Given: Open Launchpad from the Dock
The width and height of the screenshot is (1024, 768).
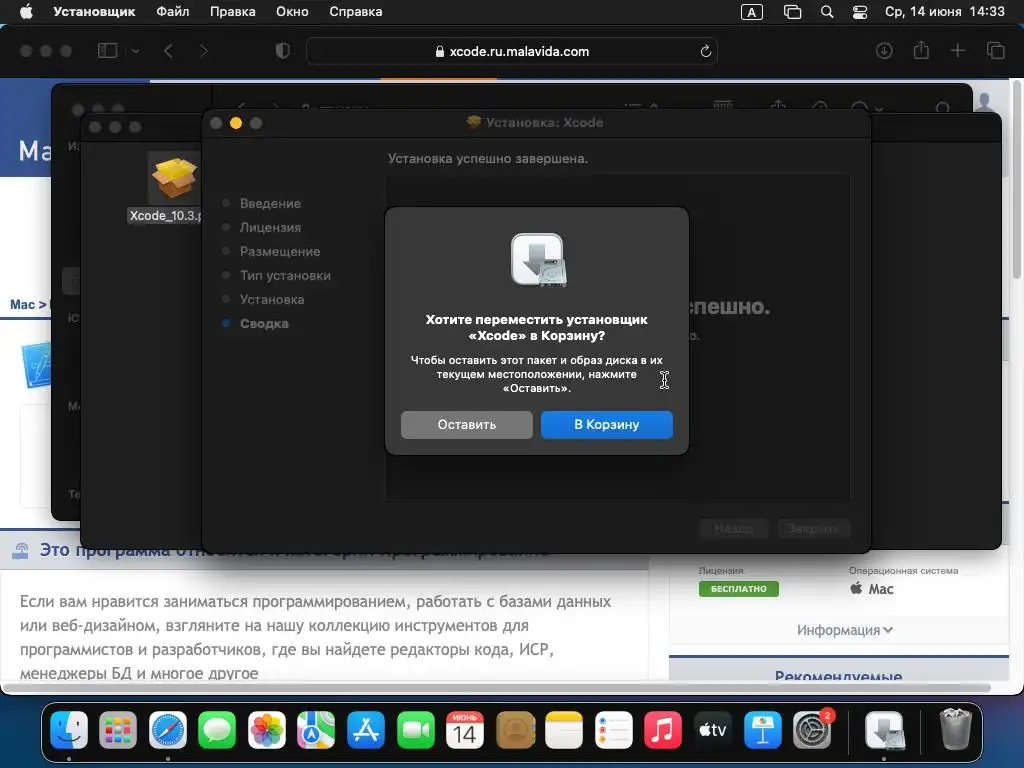Looking at the screenshot, I should click(x=118, y=730).
